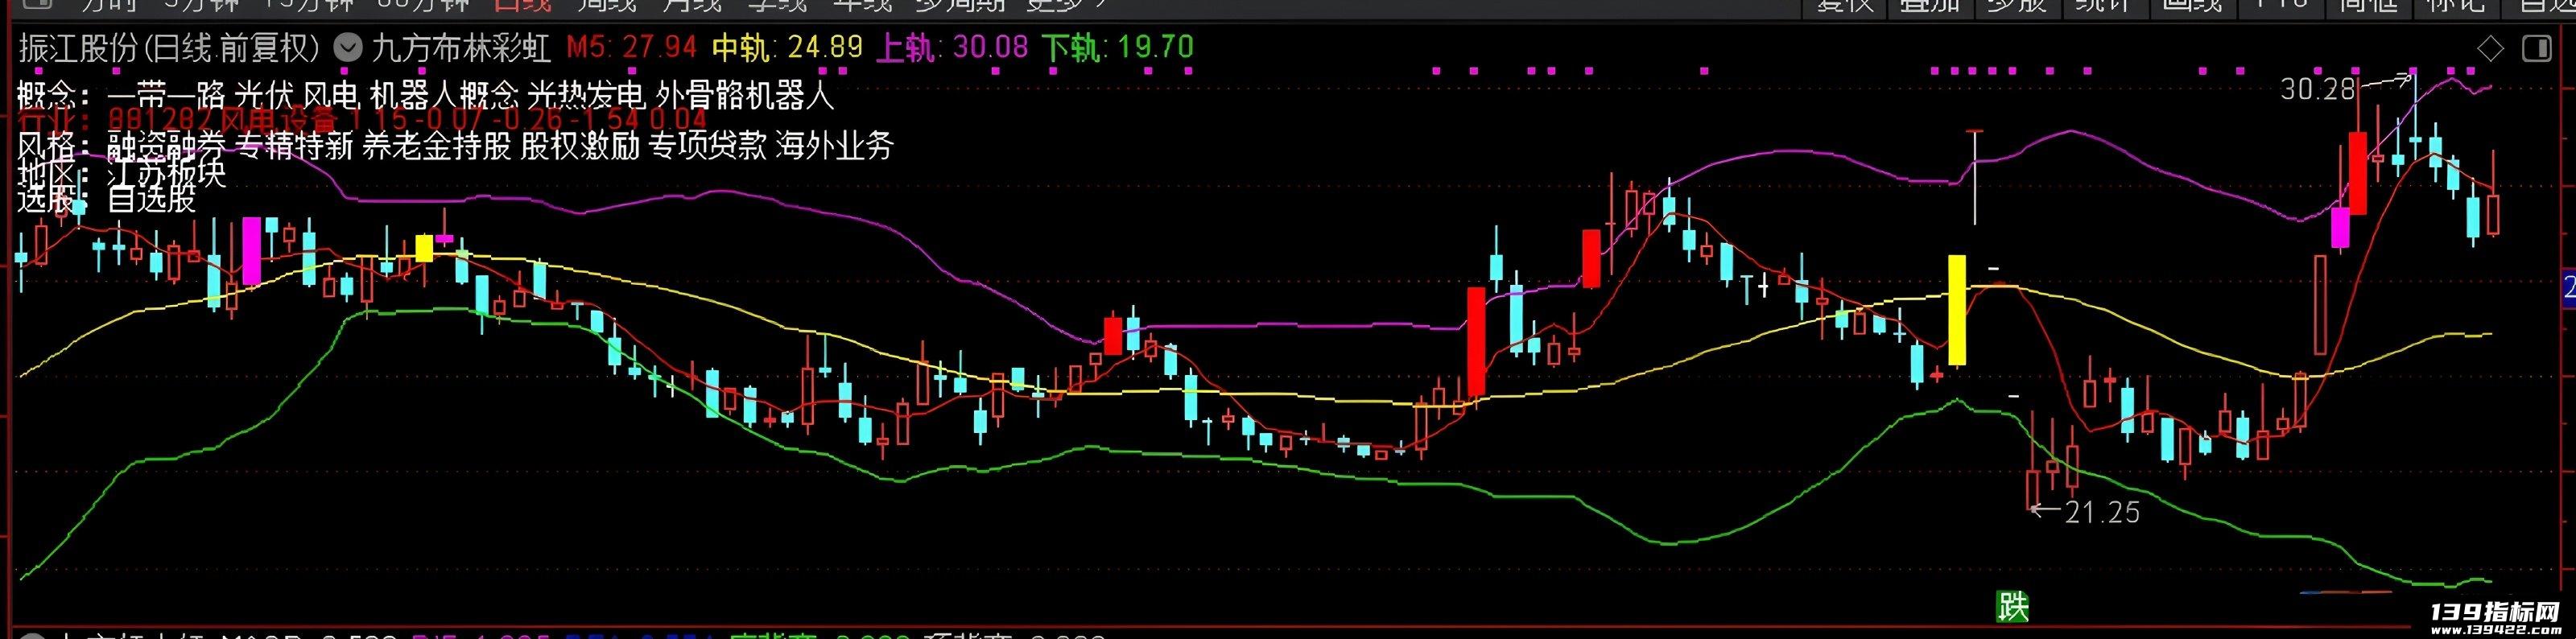
Task: Select the 30.28 high price marker
Action: pos(2318,90)
